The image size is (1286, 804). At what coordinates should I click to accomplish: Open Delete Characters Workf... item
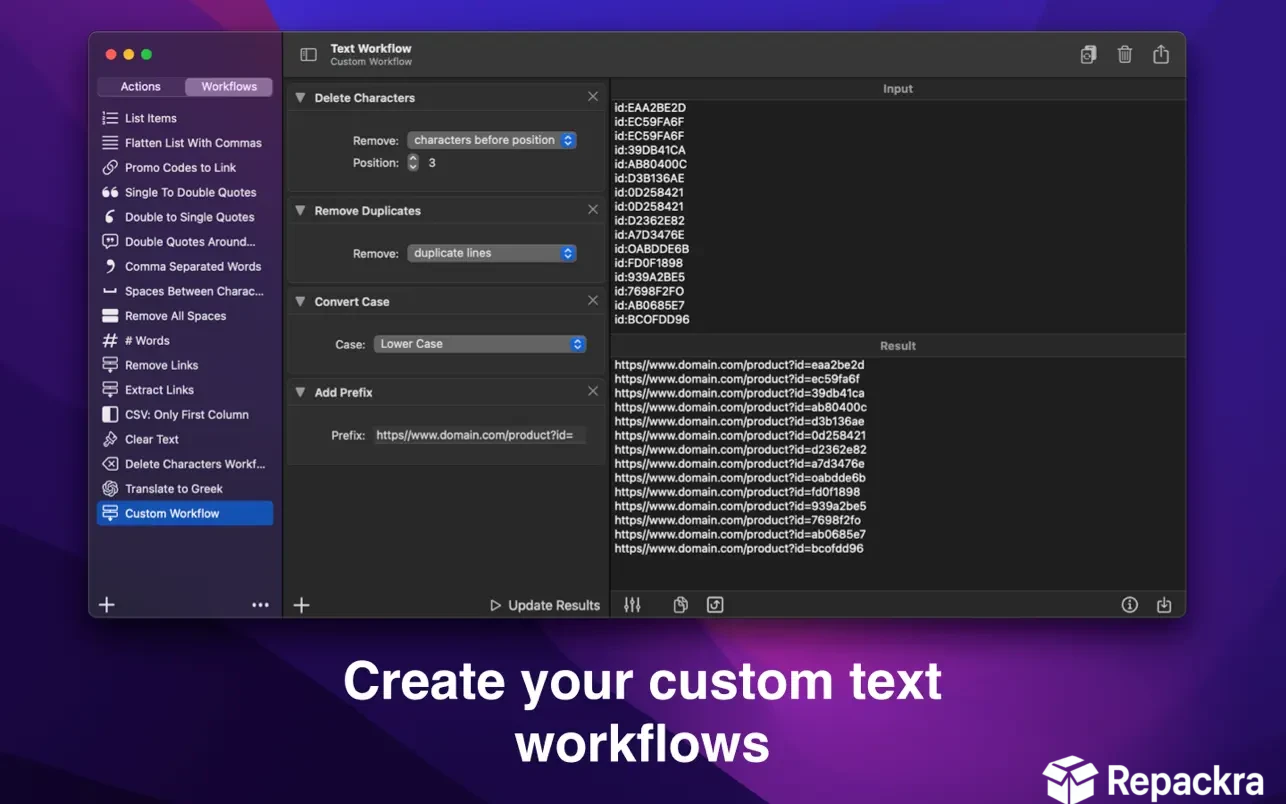pyautogui.click(x=185, y=464)
